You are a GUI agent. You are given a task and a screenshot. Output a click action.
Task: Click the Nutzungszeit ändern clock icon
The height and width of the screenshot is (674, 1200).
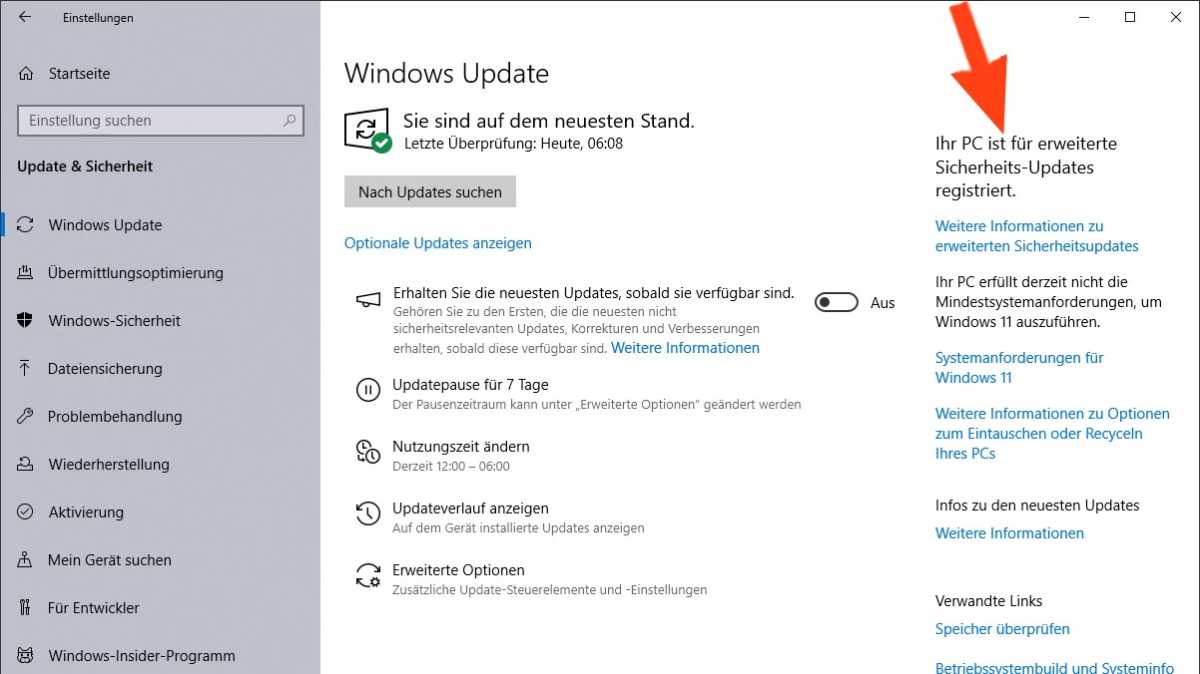[x=368, y=452]
